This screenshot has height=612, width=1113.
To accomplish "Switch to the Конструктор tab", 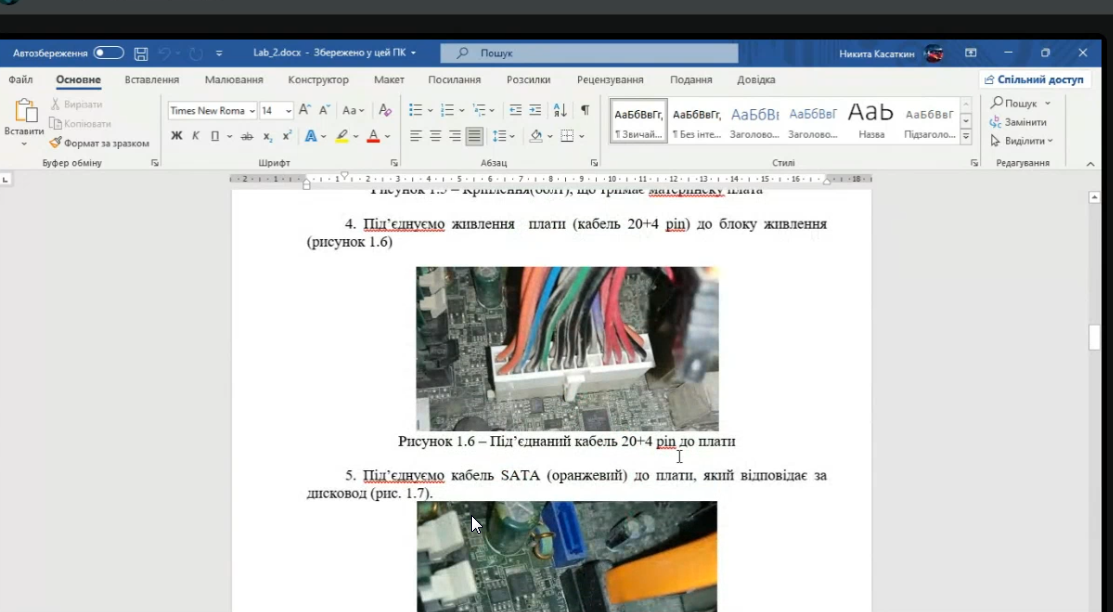I will pyautogui.click(x=318, y=80).
